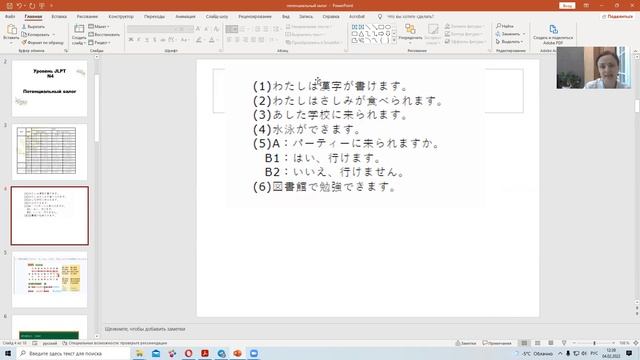Save the presentation from quick access toolbar
The width and height of the screenshot is (640, 360).
click(x=9, y=6)
